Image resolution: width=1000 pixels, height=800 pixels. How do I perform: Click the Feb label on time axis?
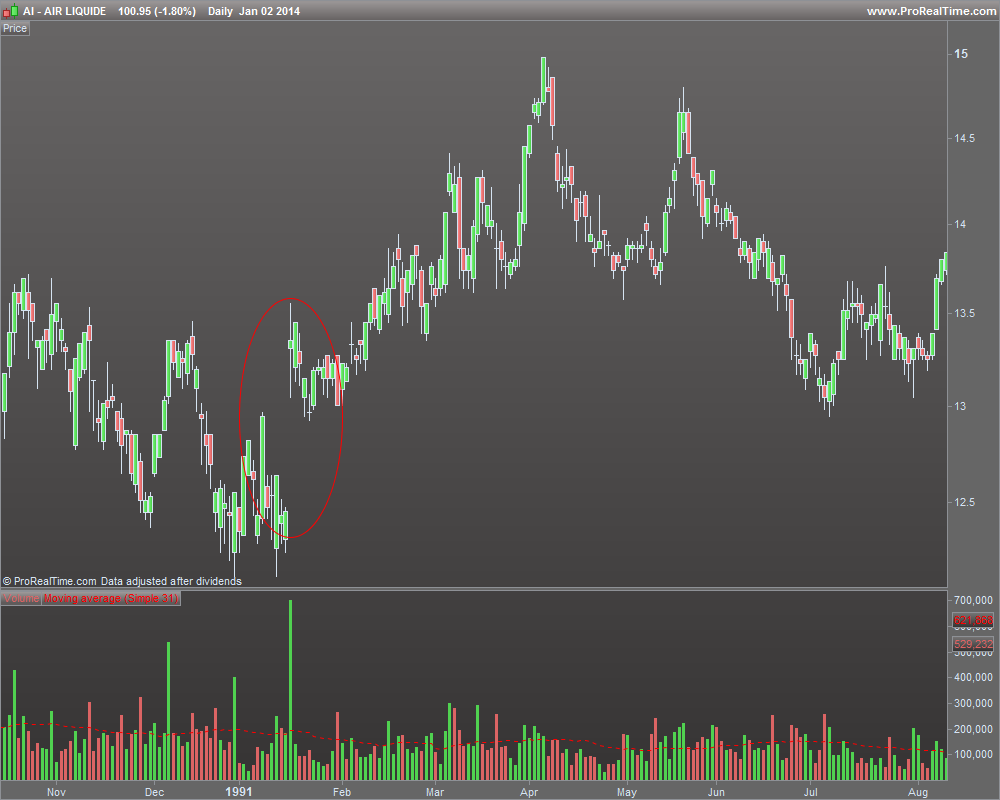coord(342,792)
